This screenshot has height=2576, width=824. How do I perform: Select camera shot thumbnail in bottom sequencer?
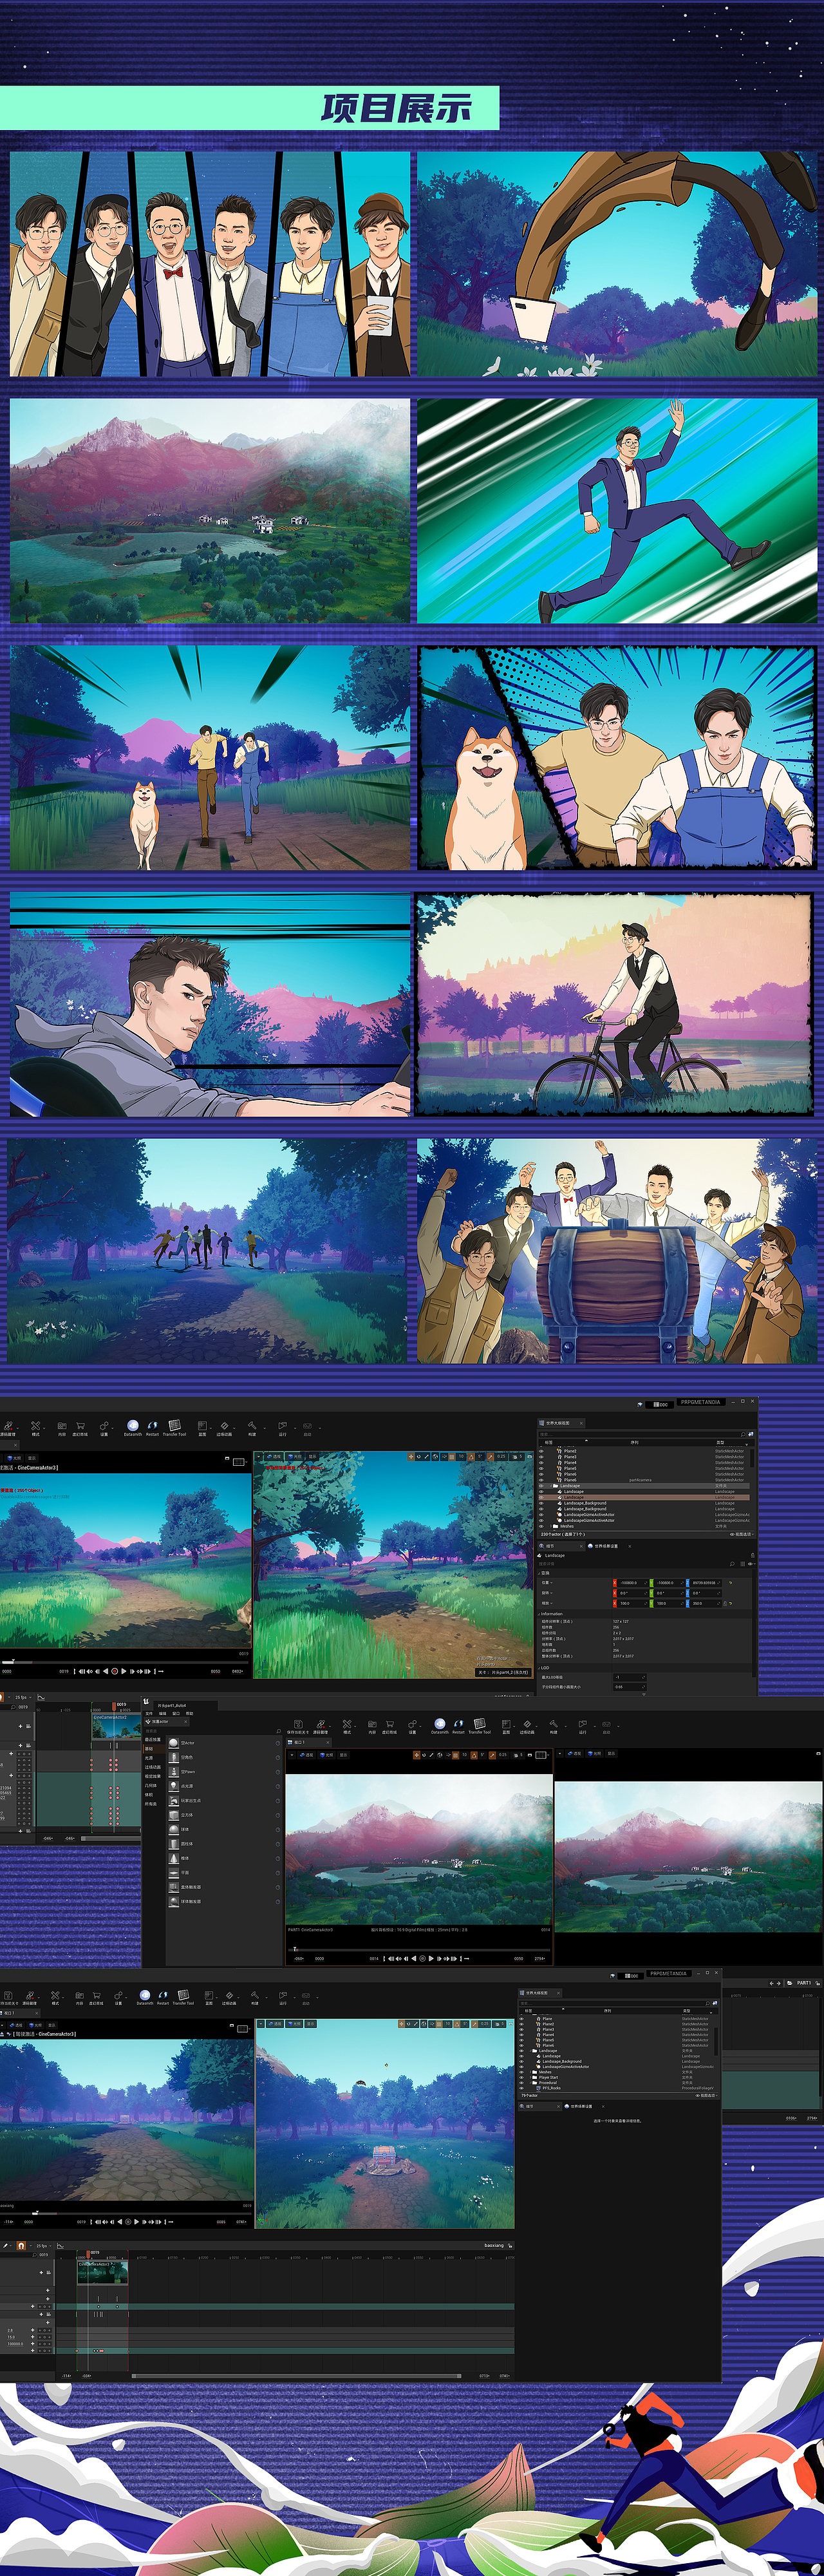pos(103,2273)
